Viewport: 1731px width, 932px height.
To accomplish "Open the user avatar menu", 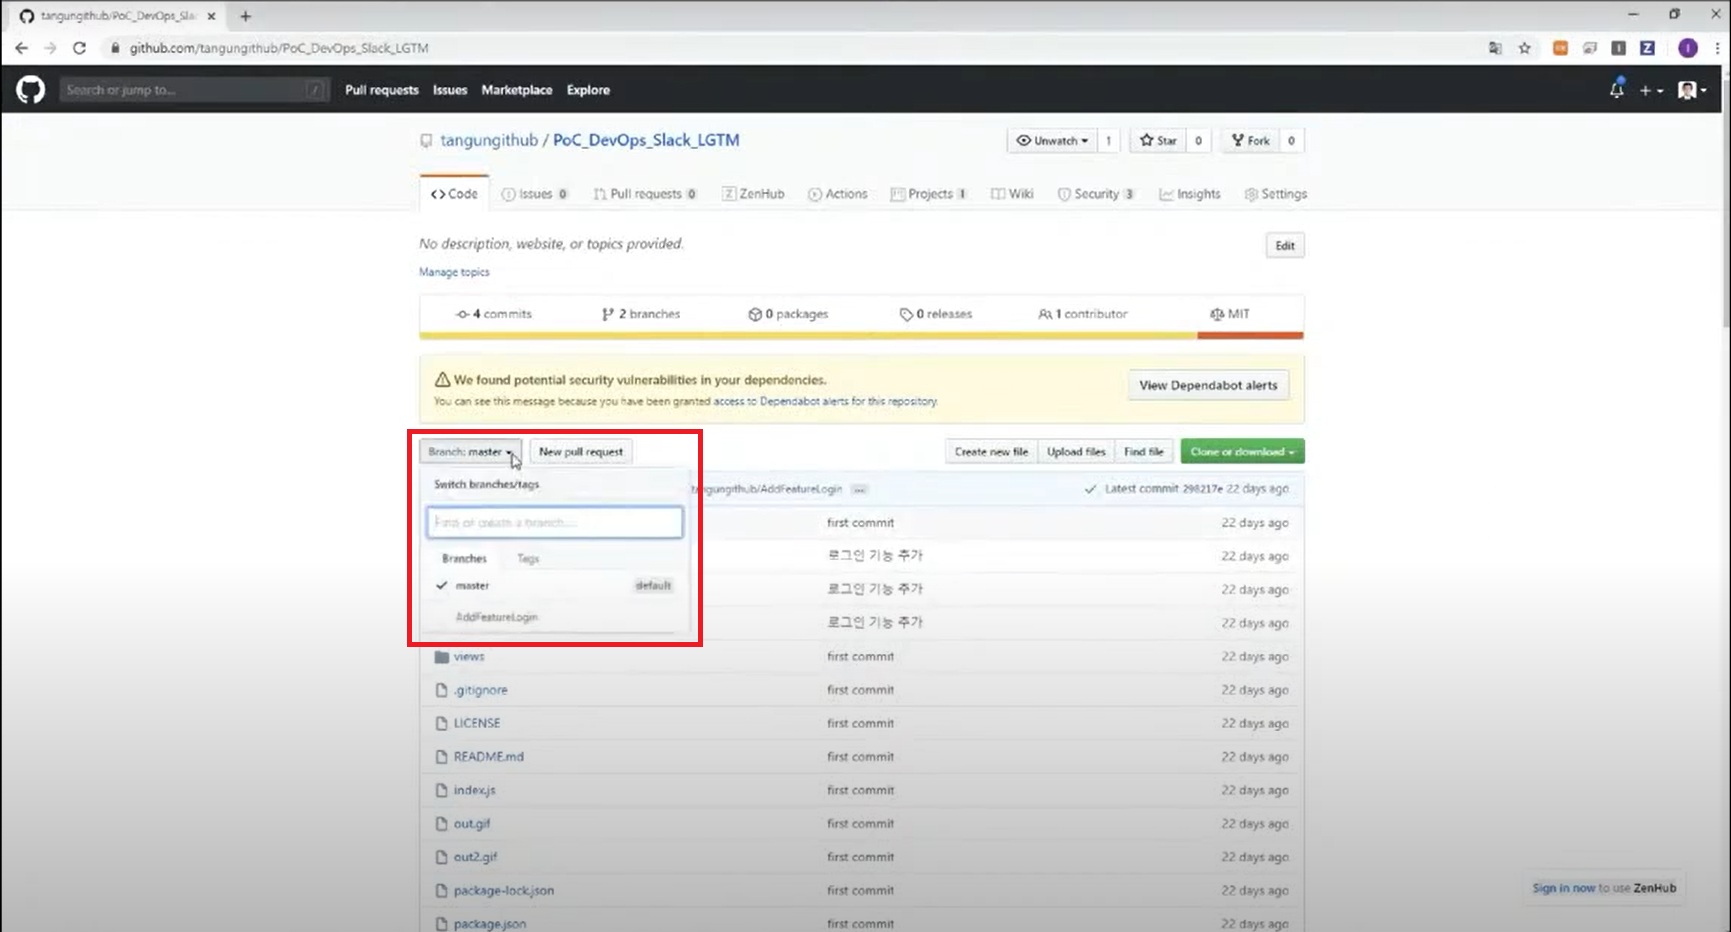I will (x=1692, y=90).
